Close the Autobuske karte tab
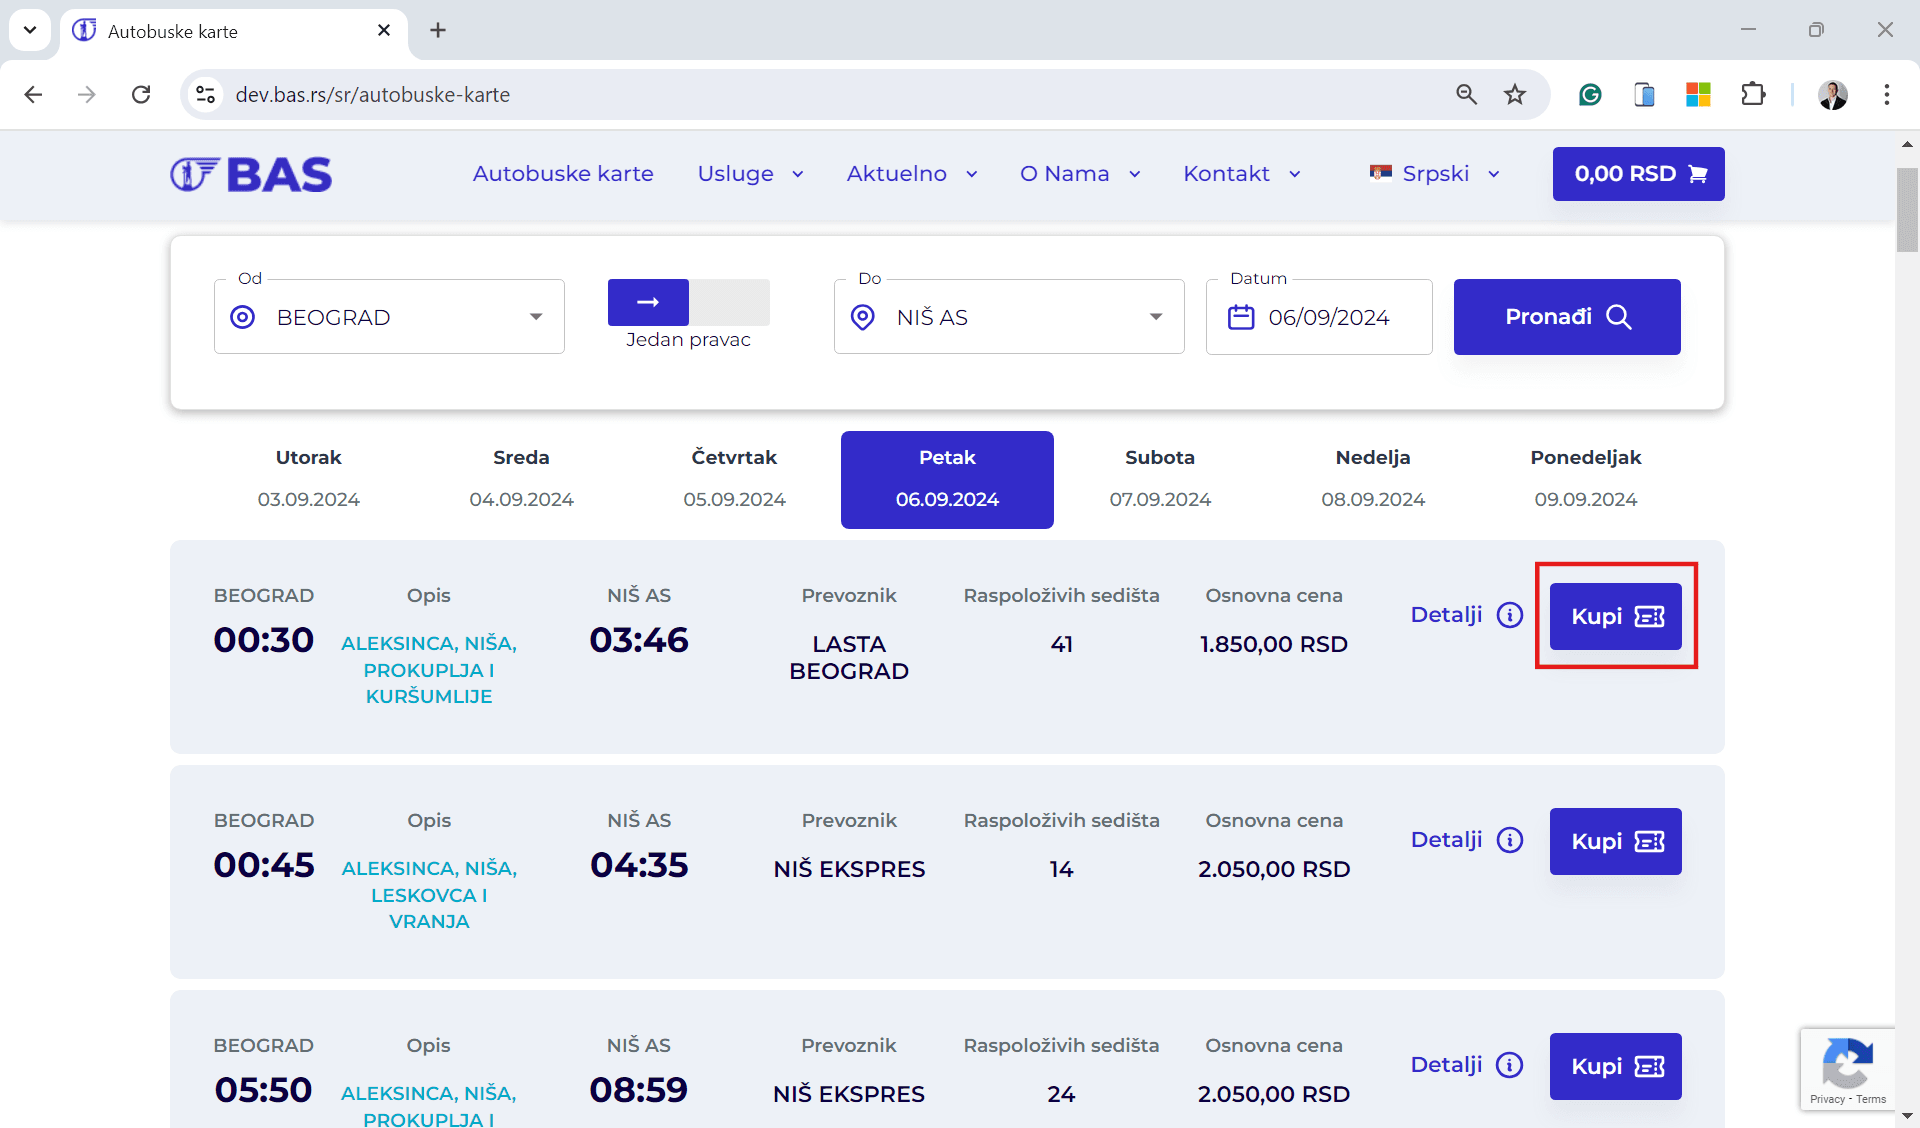The width and height of the screenshot is (1920, 1128). pyautogui.click(x=384, y=30)
